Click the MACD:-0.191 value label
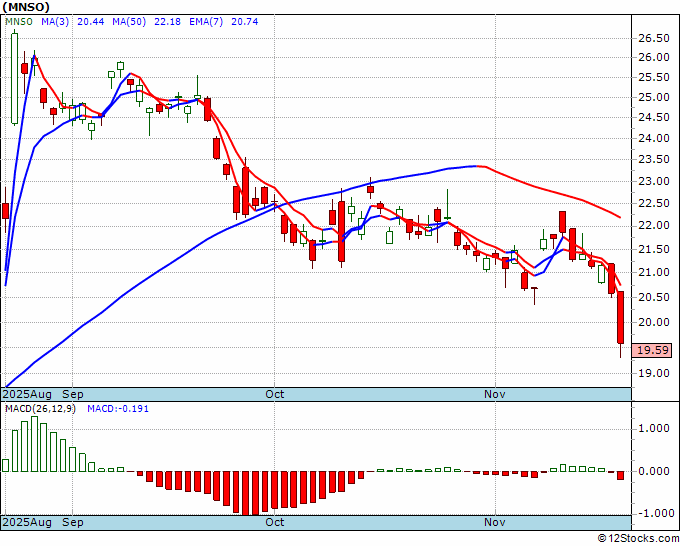Screen dimensions: 680x546 pyautogui.click(x=118, y=409)
